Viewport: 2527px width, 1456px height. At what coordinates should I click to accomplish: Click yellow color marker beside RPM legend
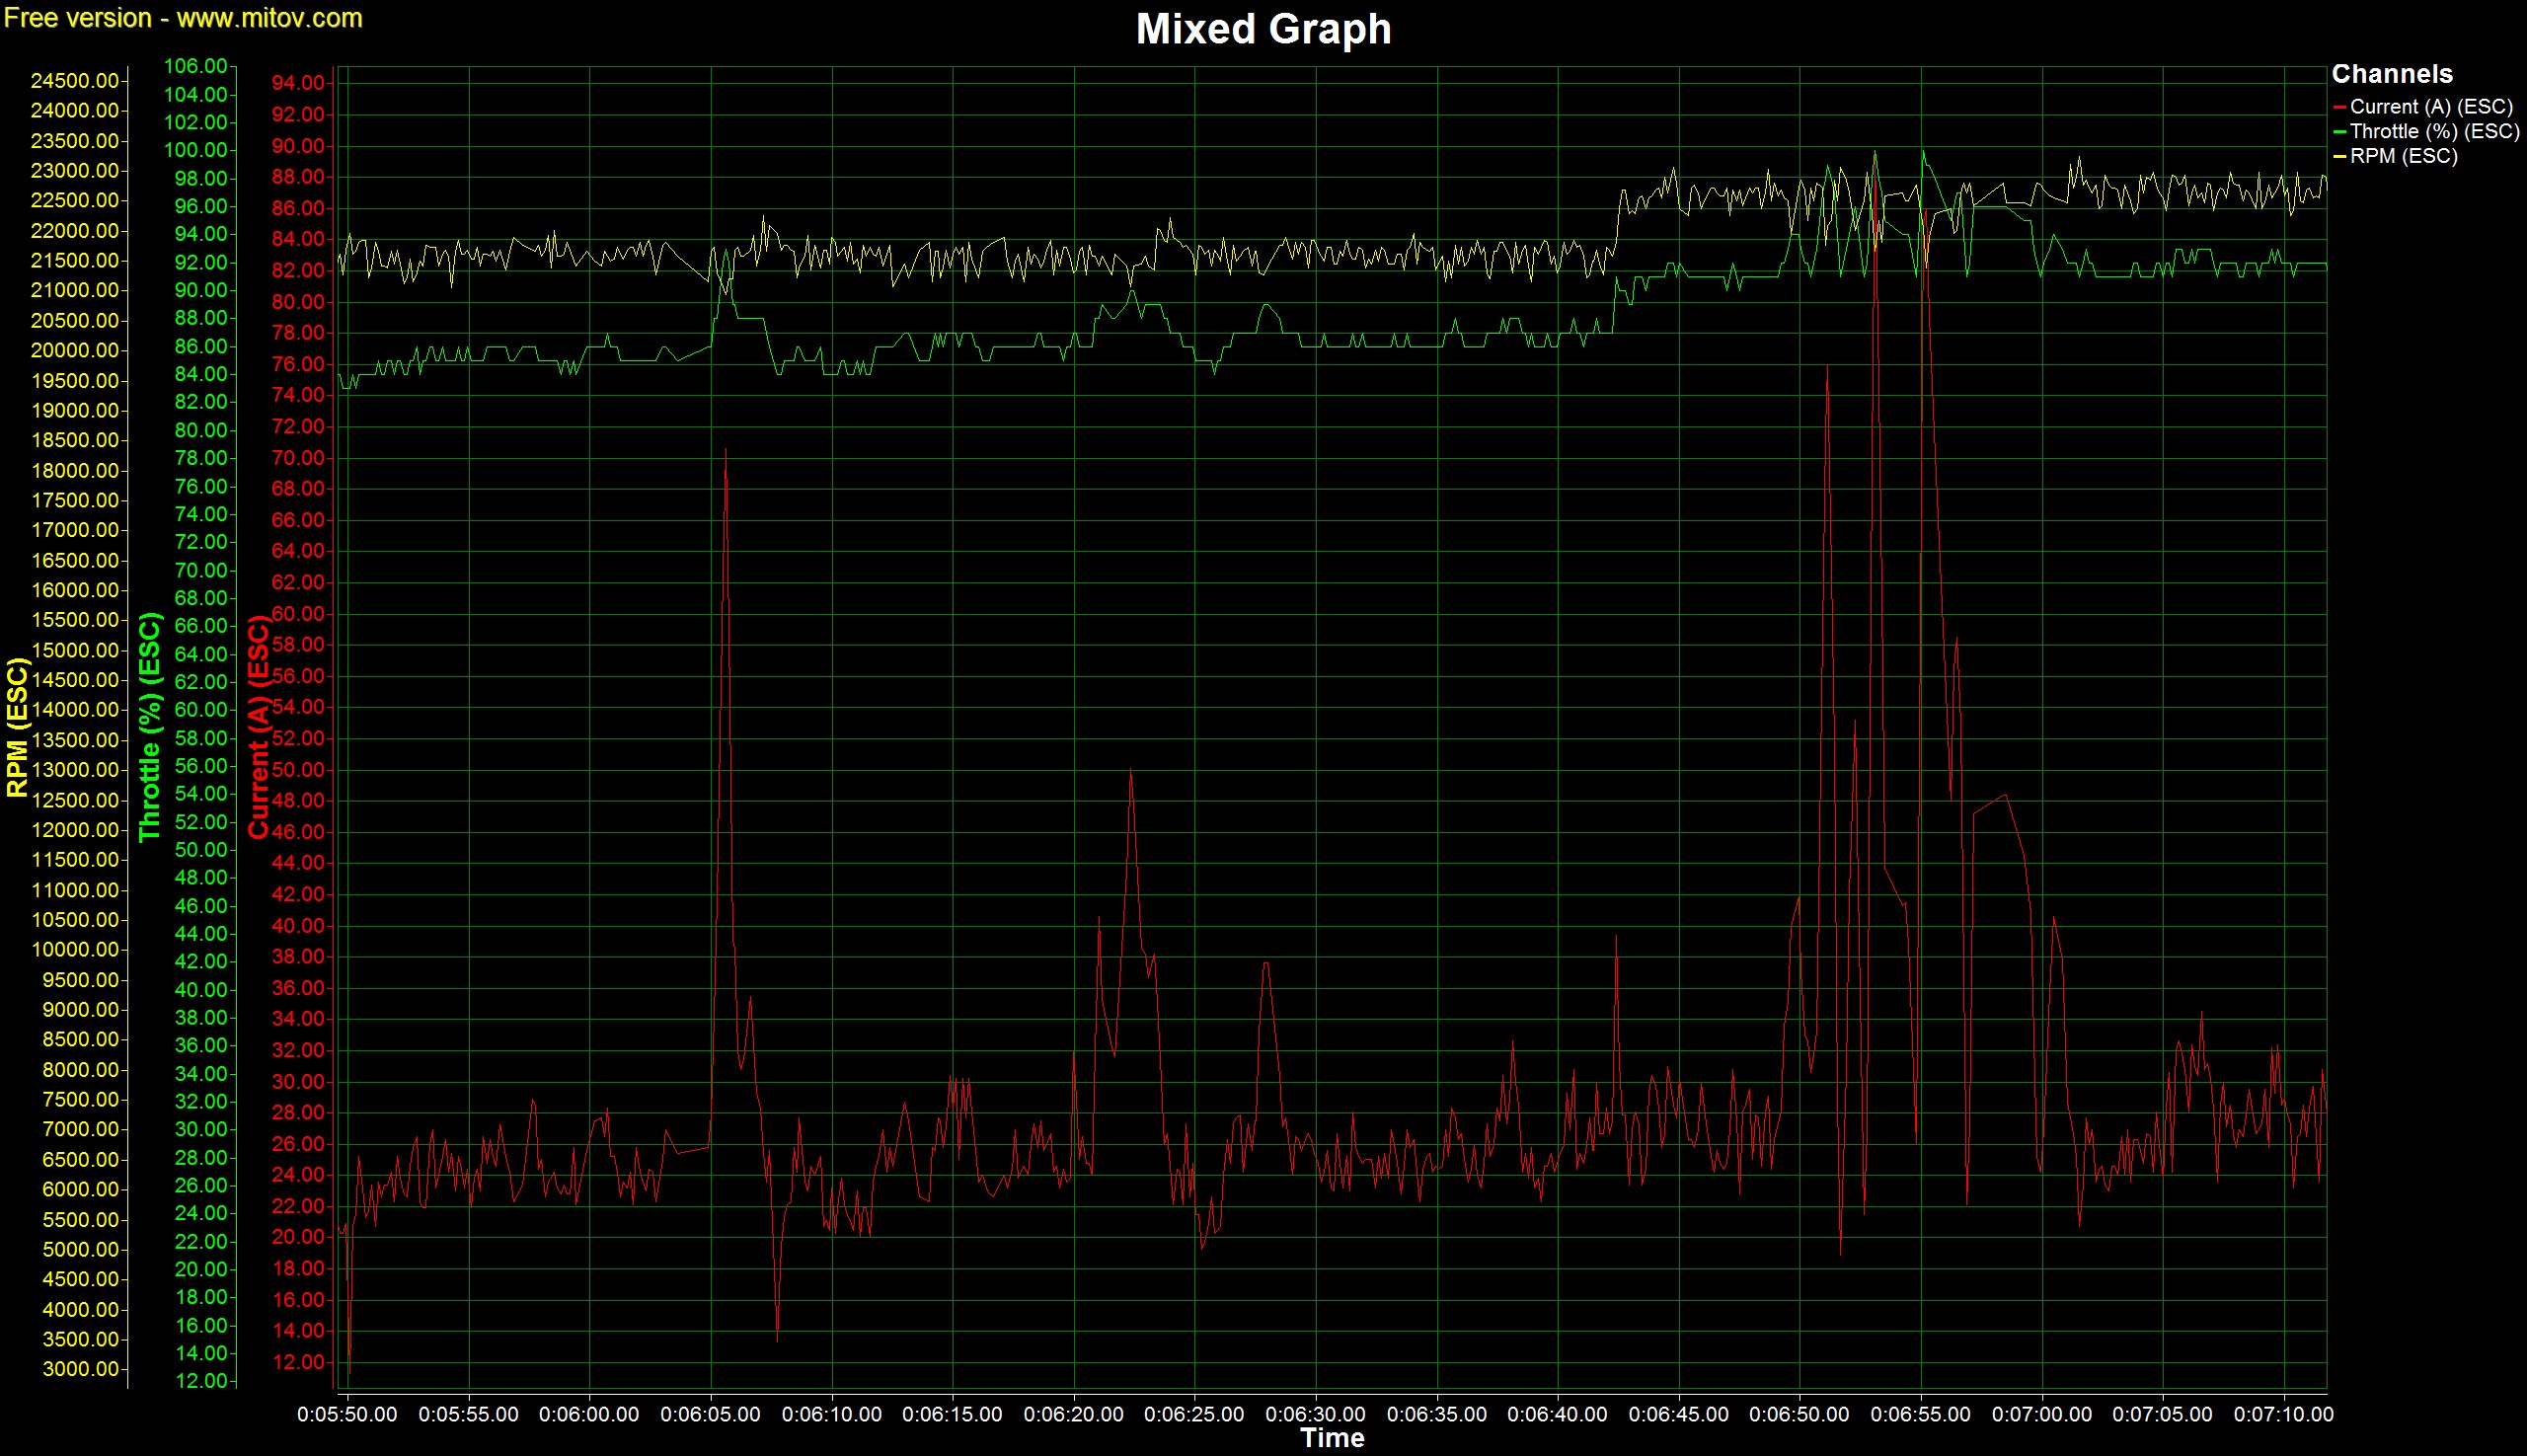2339,157
